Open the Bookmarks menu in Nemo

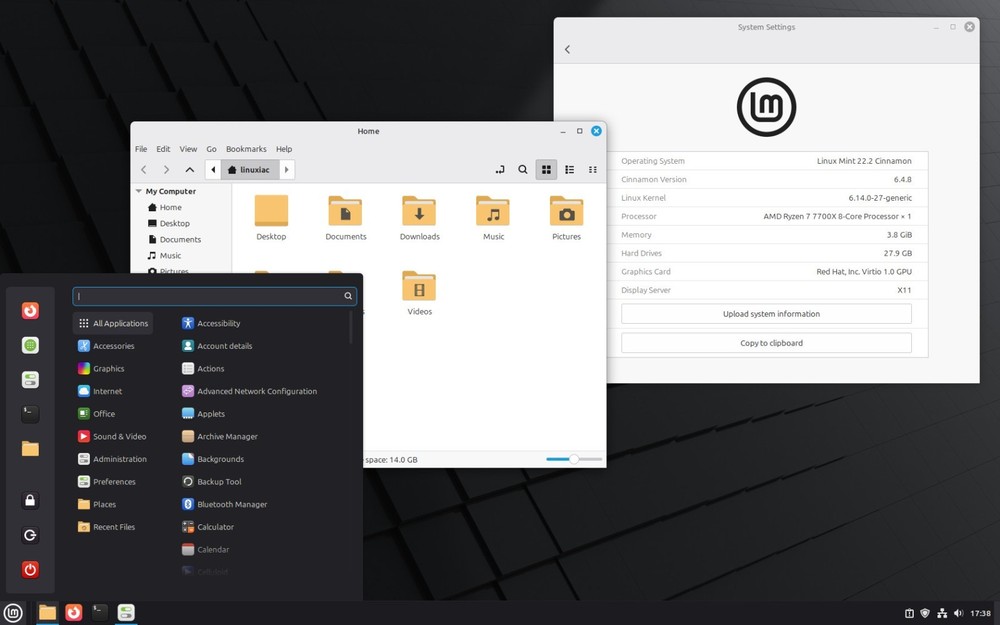click(x=246, y=148)
